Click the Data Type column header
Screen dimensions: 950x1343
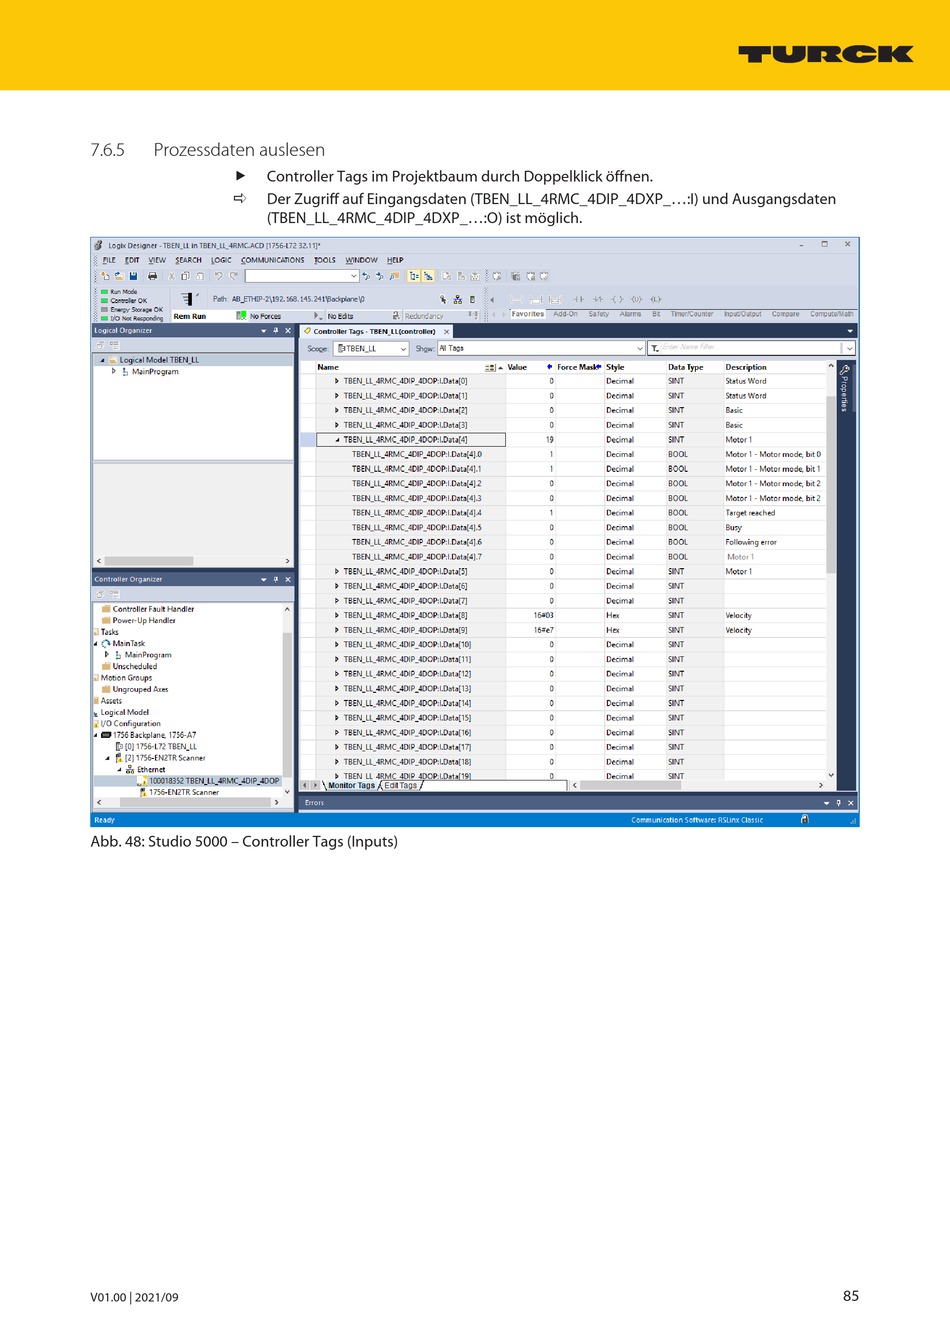[686, 368]
